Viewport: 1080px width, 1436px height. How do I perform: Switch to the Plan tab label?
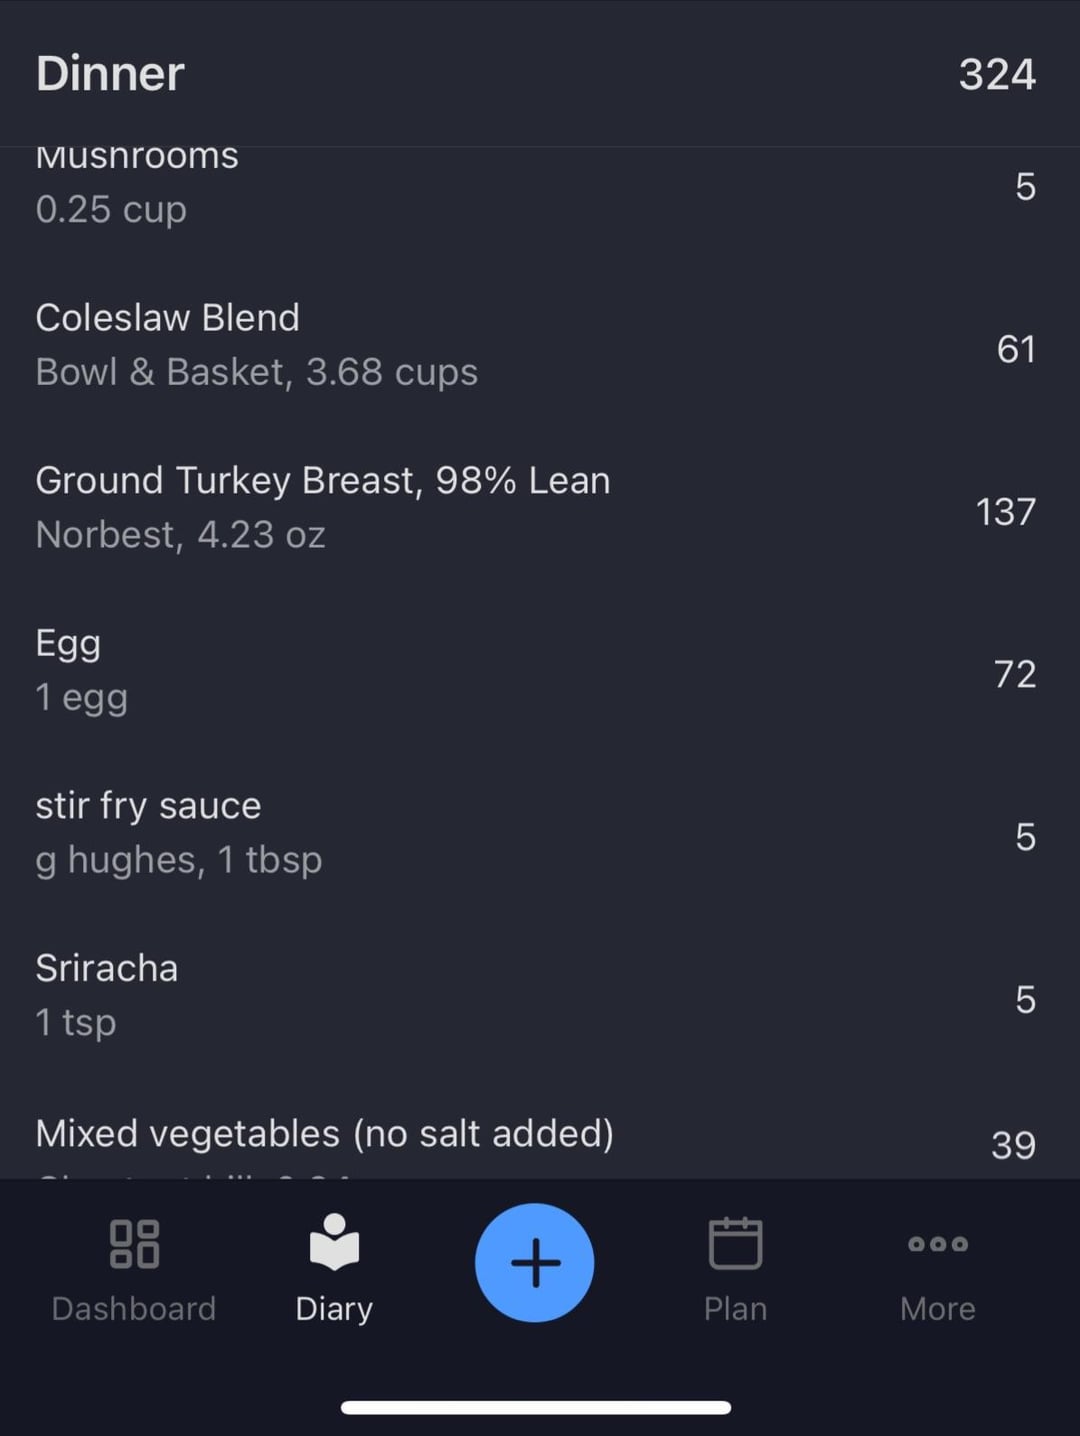(x=735, y=1309)
